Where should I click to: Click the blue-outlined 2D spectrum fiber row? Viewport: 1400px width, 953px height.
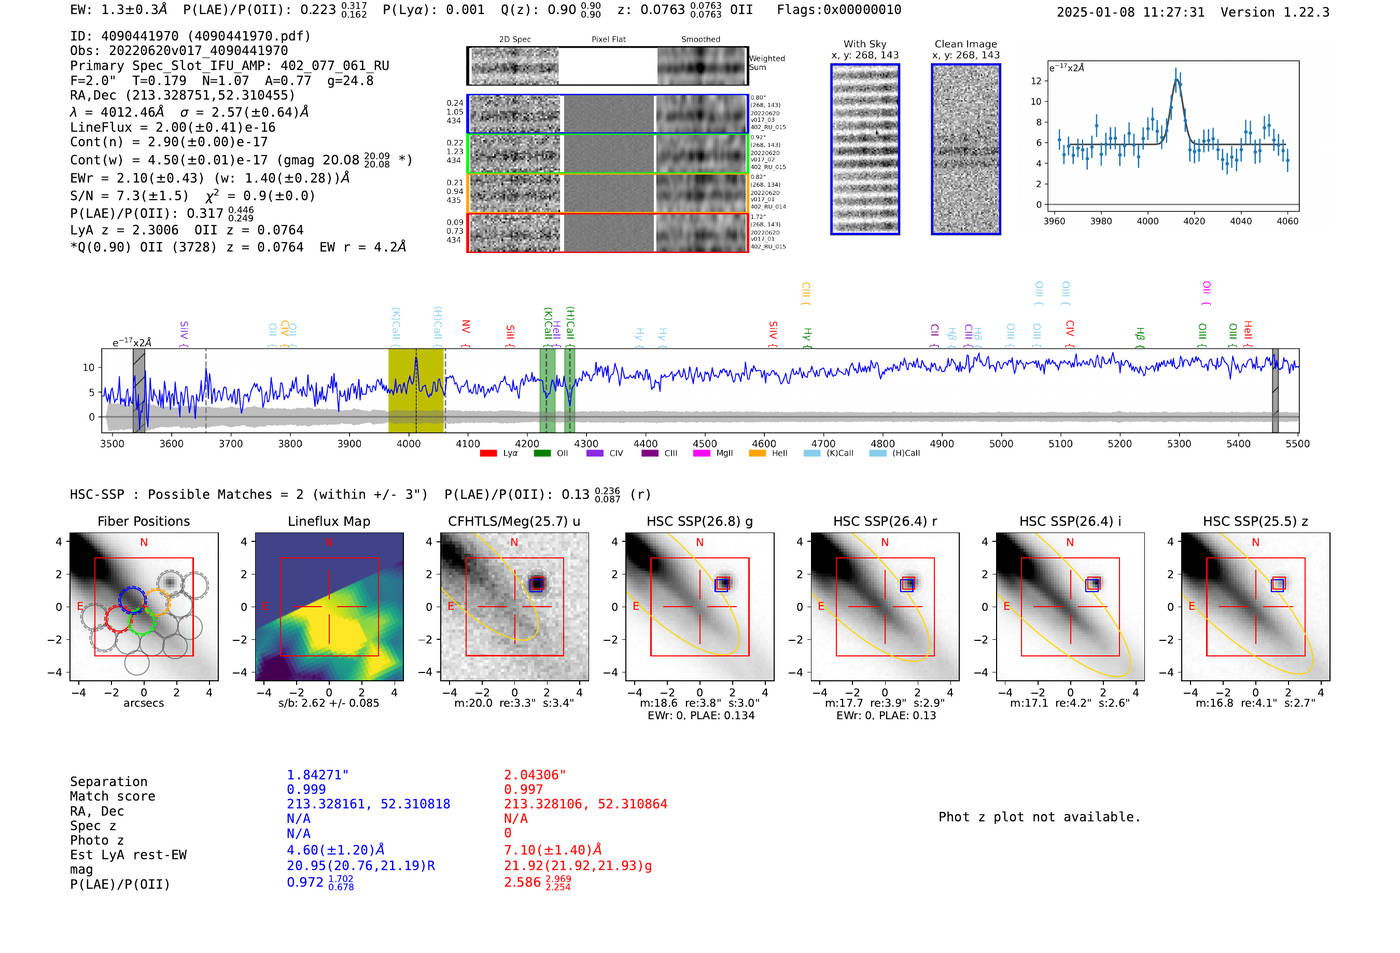[607, 114]
